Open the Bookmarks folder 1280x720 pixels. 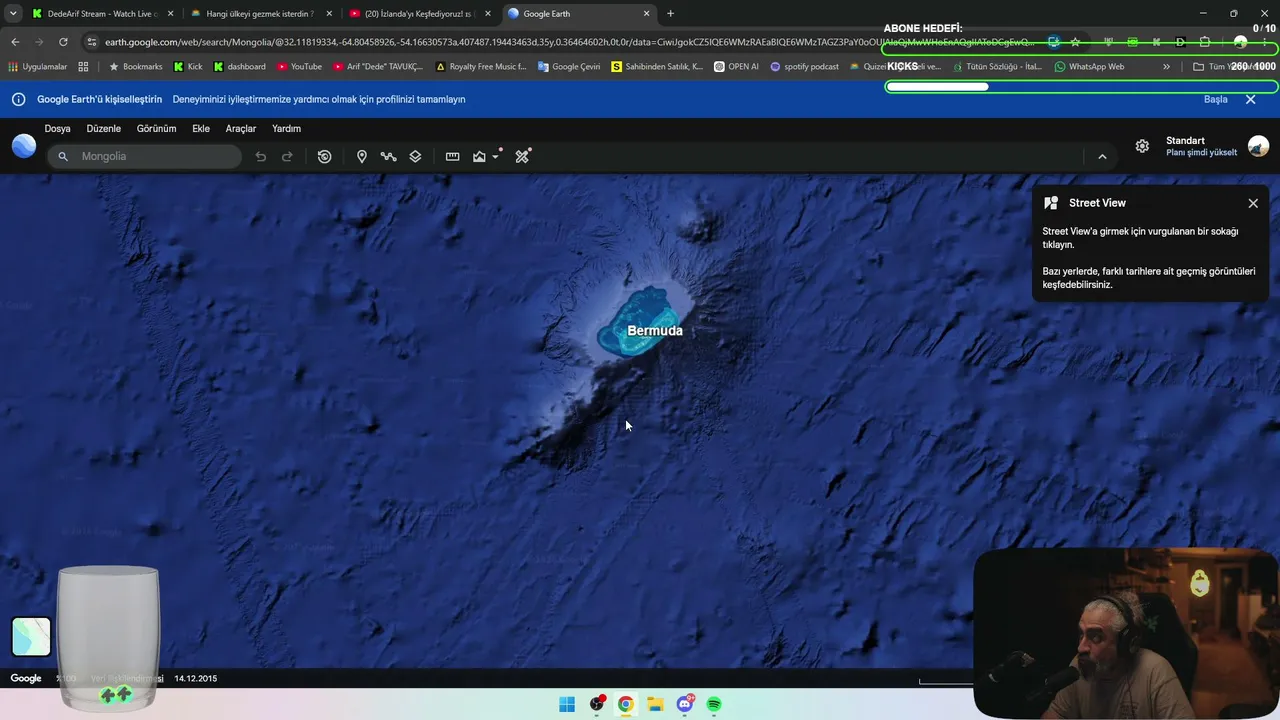(135, 66)
